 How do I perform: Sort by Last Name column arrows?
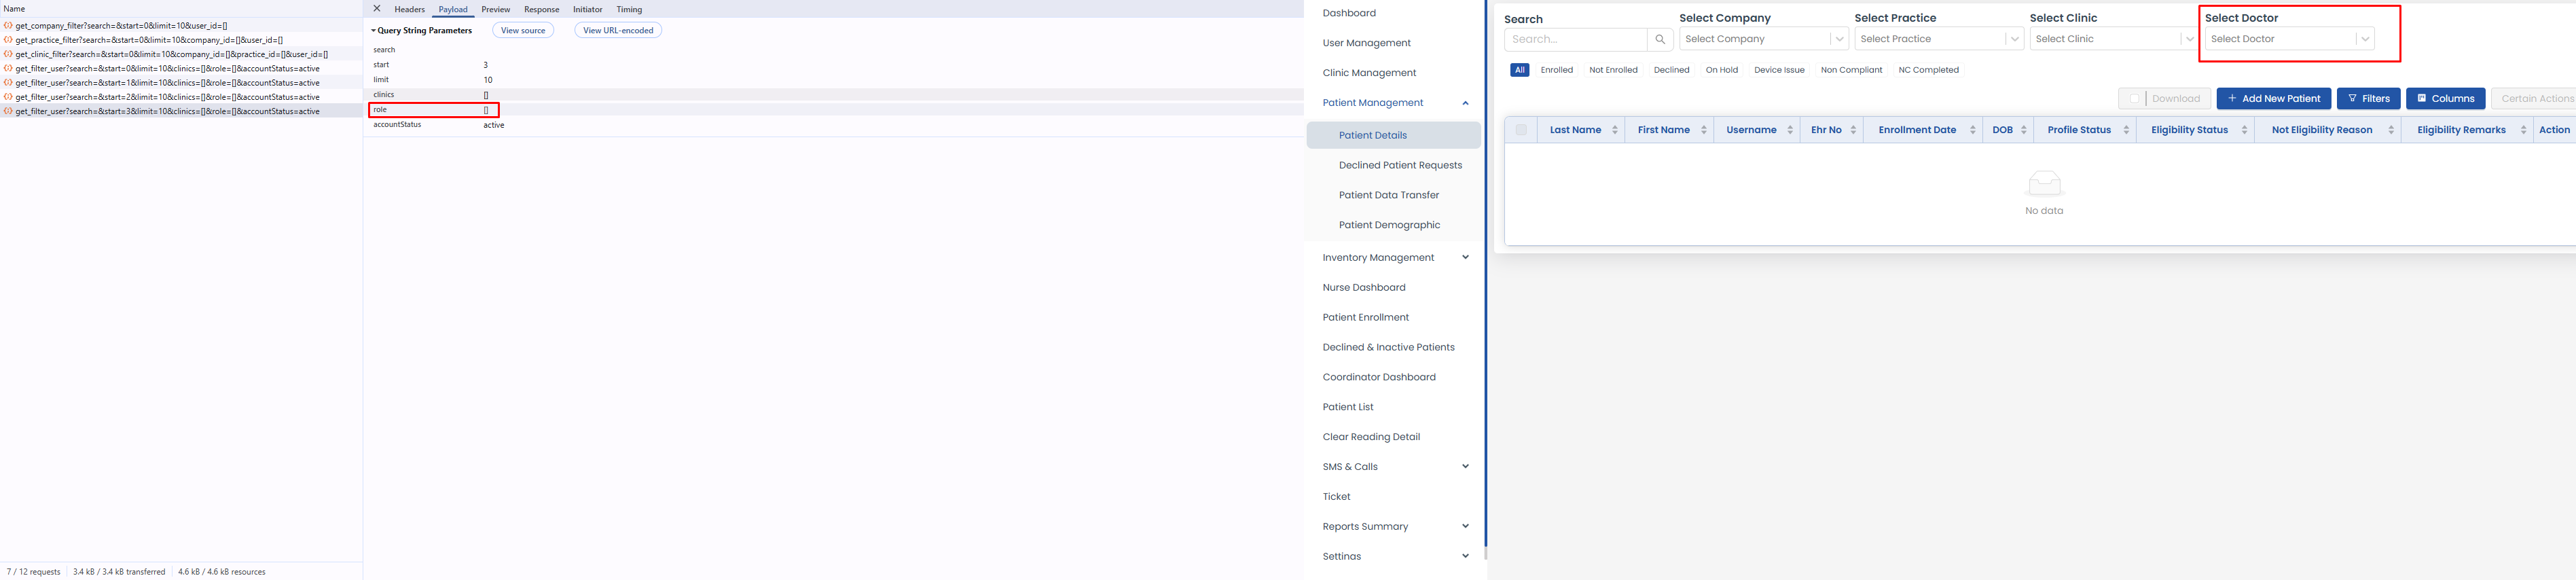pos(1614,130)
